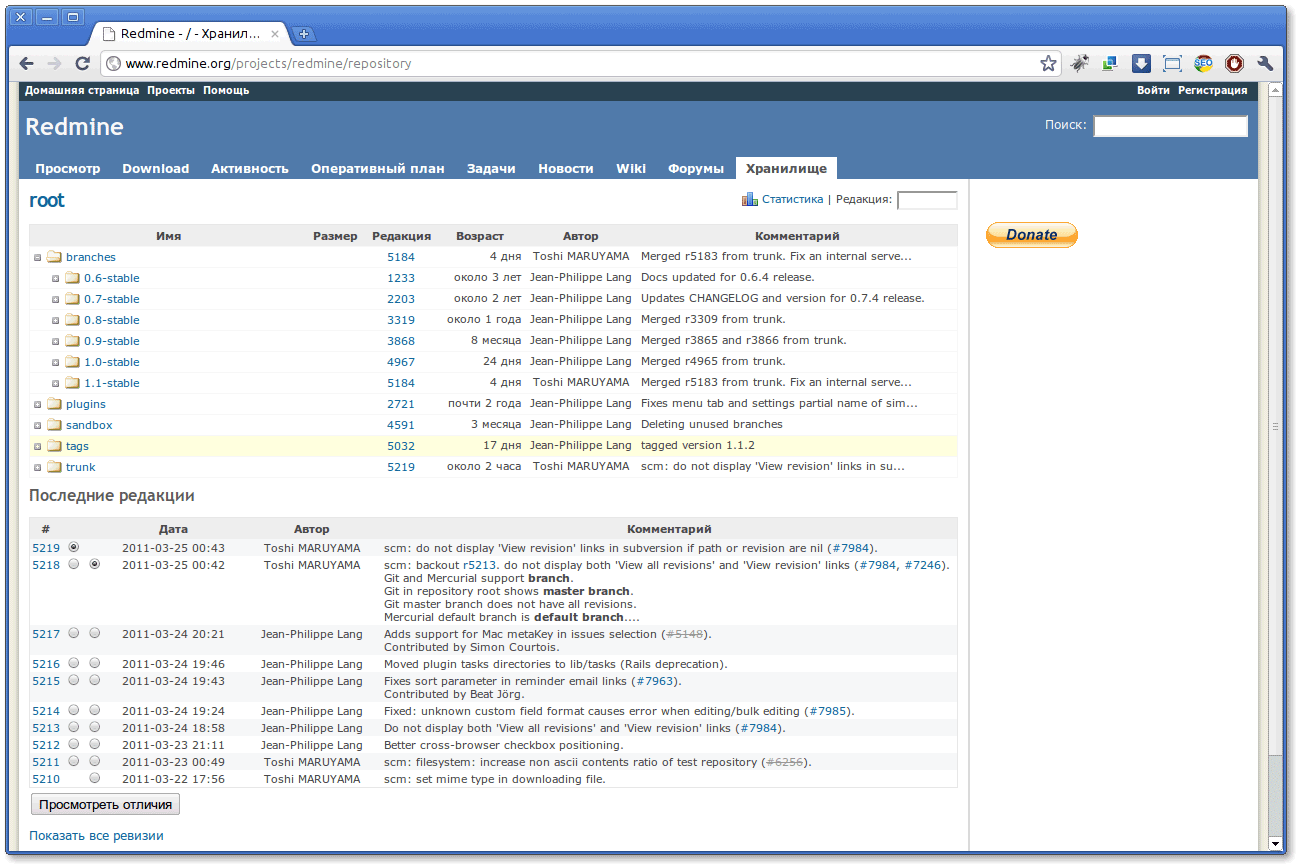Reload the page with the refresh icon

point(83,63)
